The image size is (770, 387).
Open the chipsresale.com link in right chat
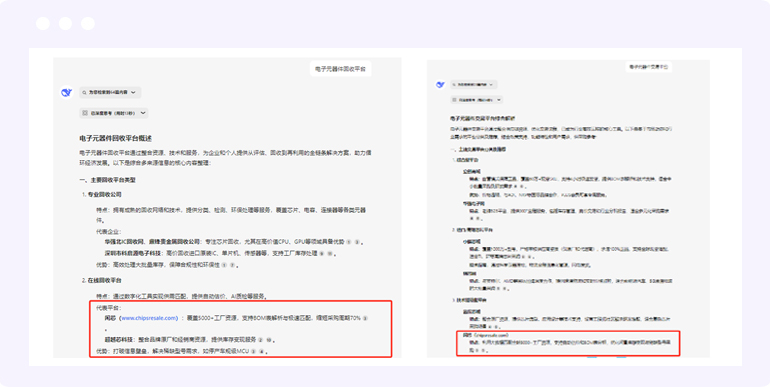[x=491, y=335]
